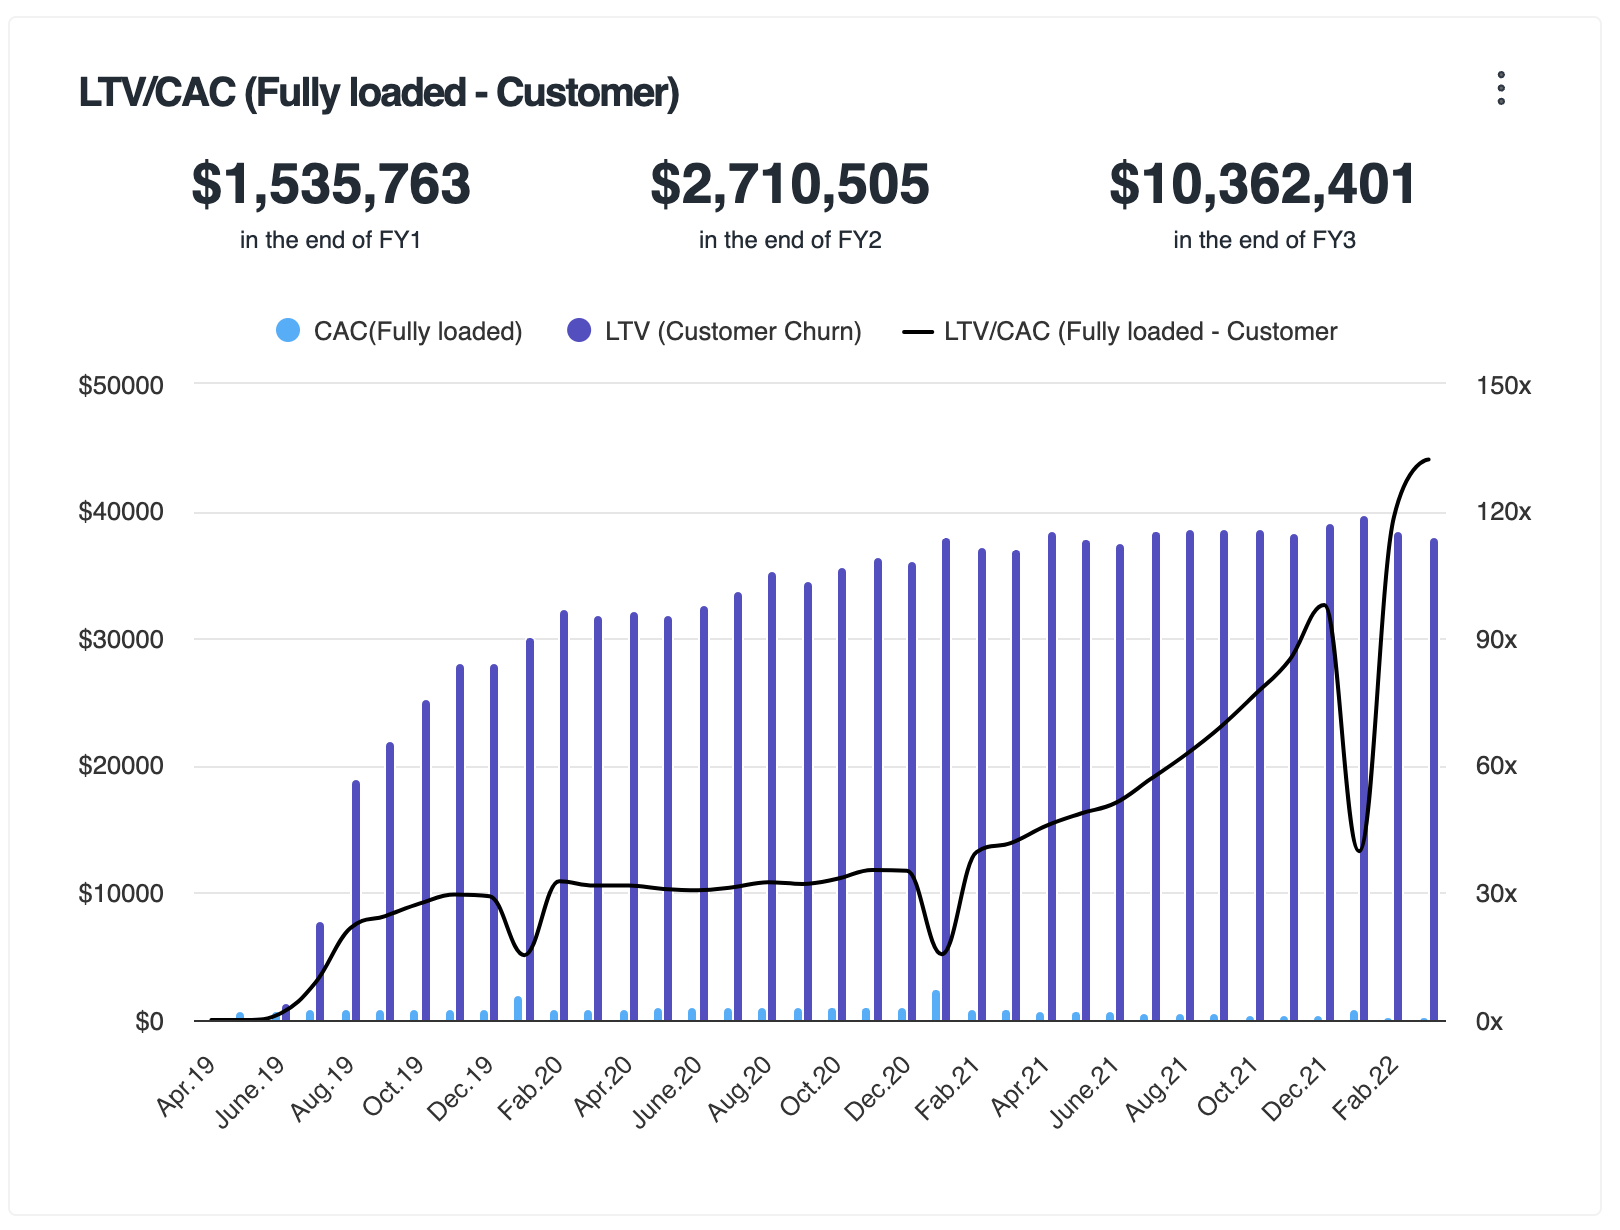Image resolution: width=1620 pixels, height=1230 pixels.
Task: Click the $50000 y-axis label
Action: point(121,386)
